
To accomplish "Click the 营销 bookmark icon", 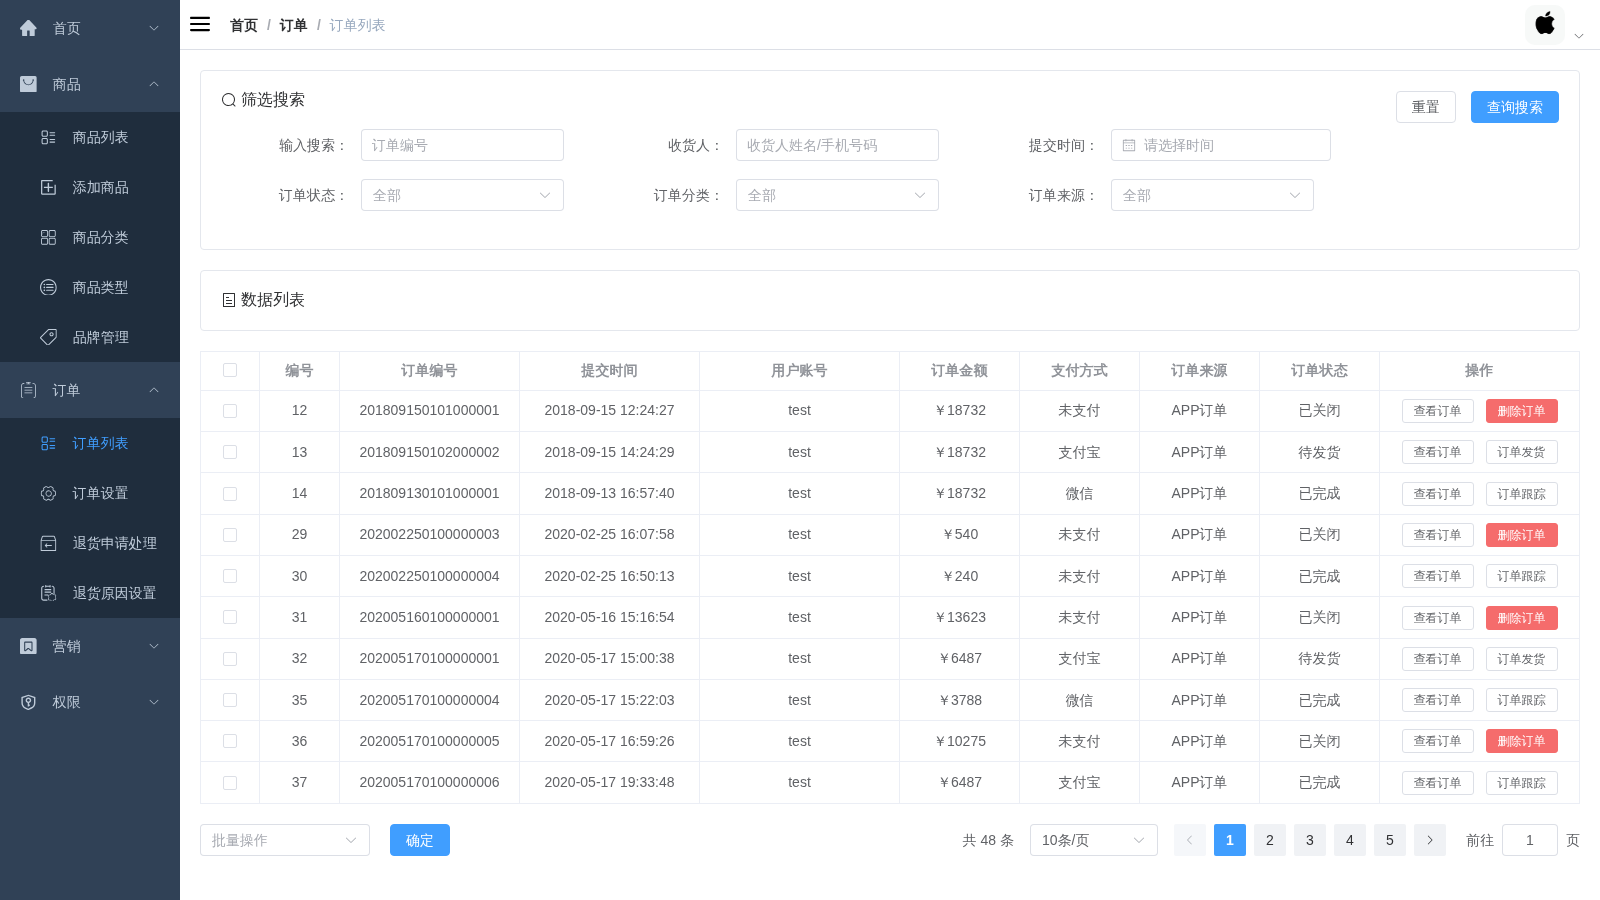I will (x=28, y=646).
